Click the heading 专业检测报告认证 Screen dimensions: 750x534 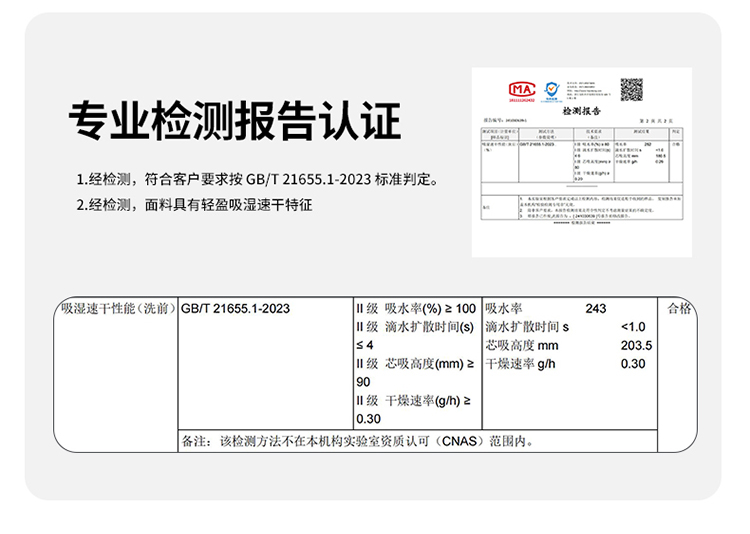(x=234, y=120)
